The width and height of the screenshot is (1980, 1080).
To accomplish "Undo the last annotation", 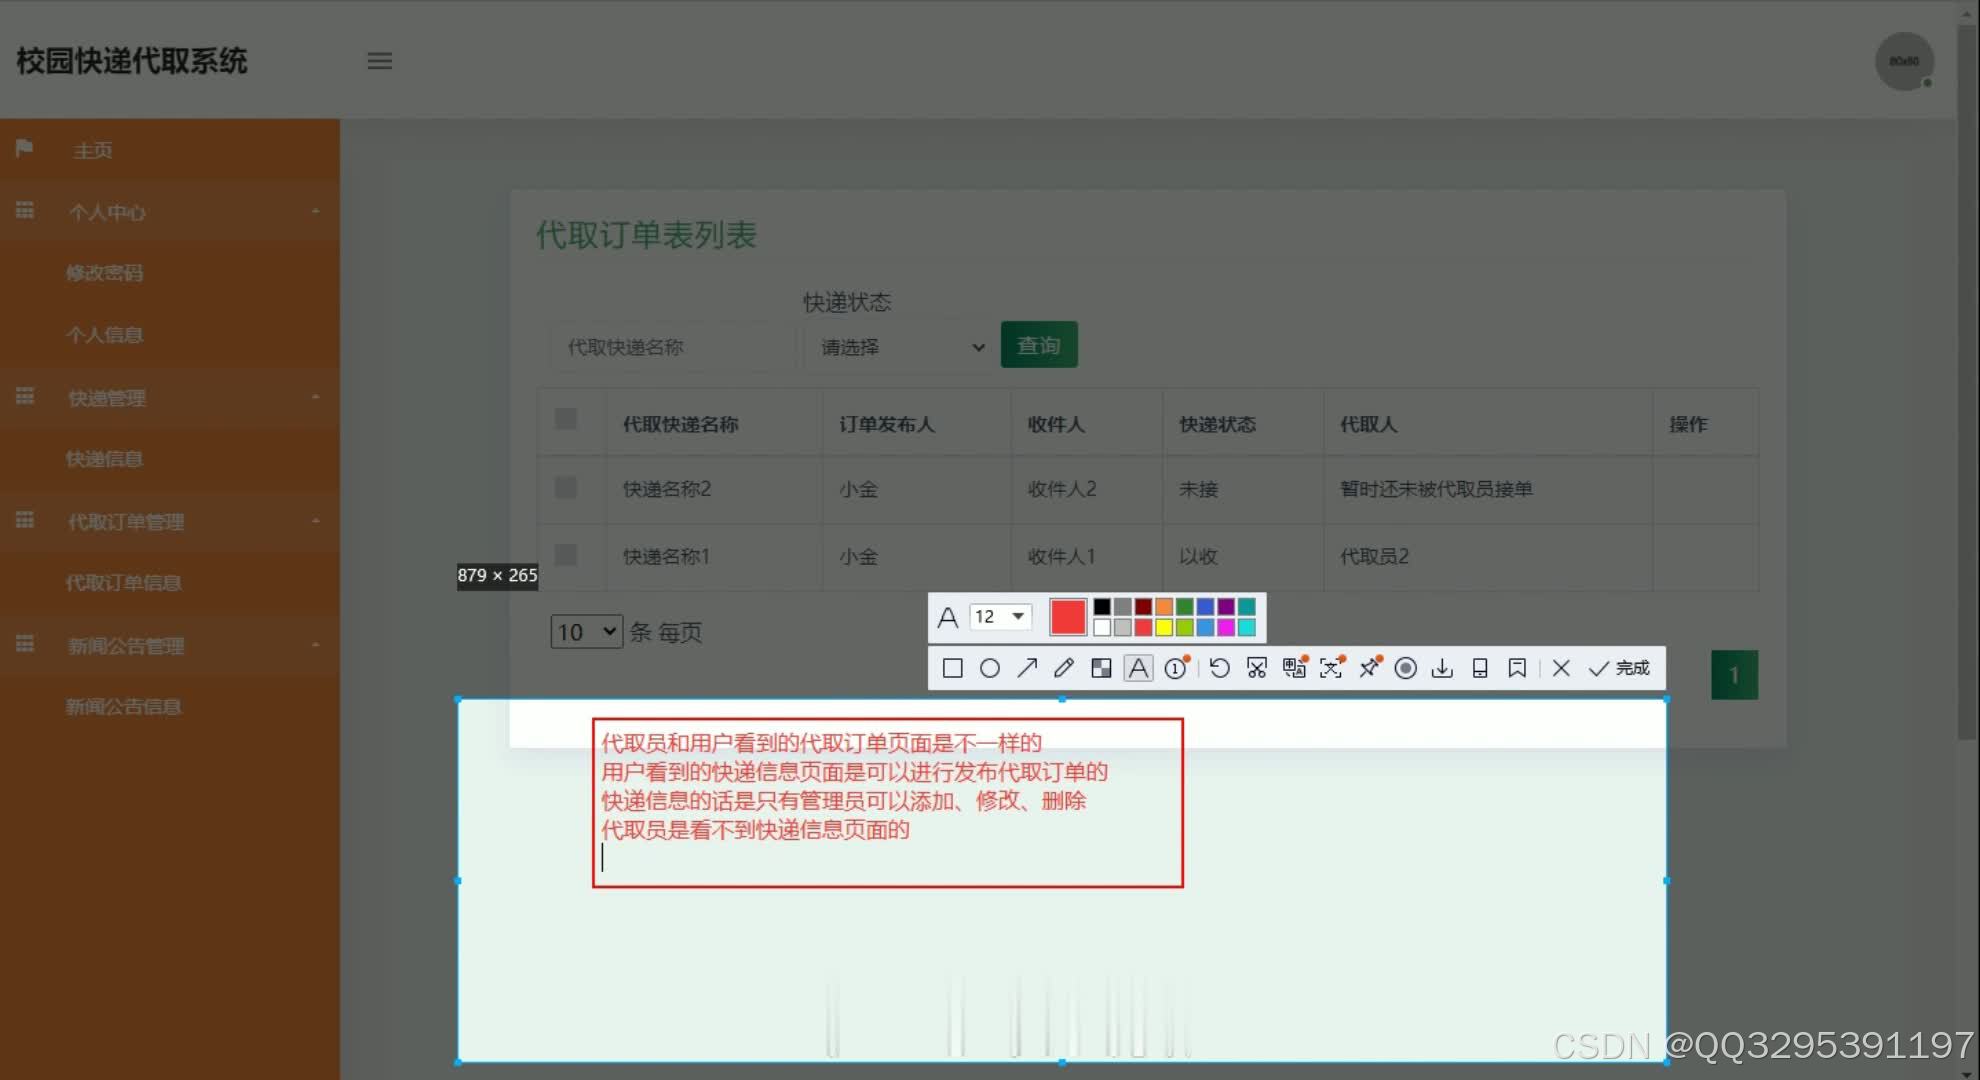I will pos(1219,668).
